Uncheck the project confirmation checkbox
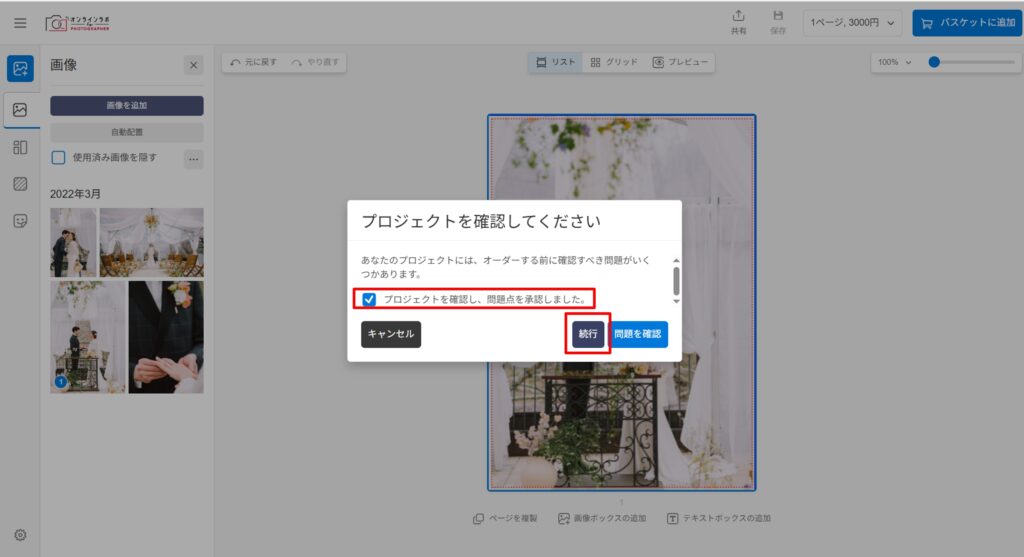 click(x=370, y=299)
